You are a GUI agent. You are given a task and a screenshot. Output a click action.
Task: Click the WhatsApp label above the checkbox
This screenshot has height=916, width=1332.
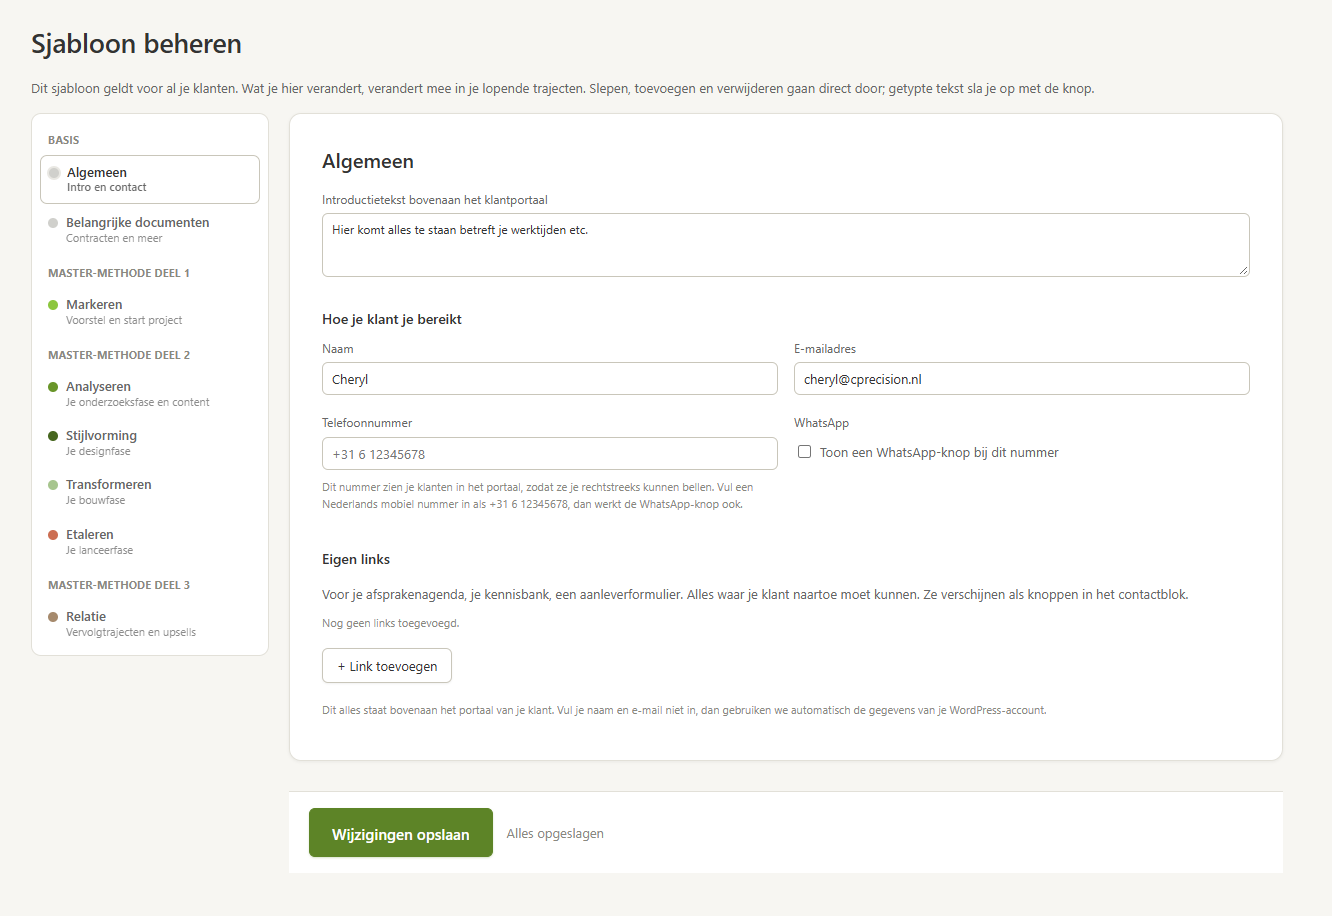point(822,423)
